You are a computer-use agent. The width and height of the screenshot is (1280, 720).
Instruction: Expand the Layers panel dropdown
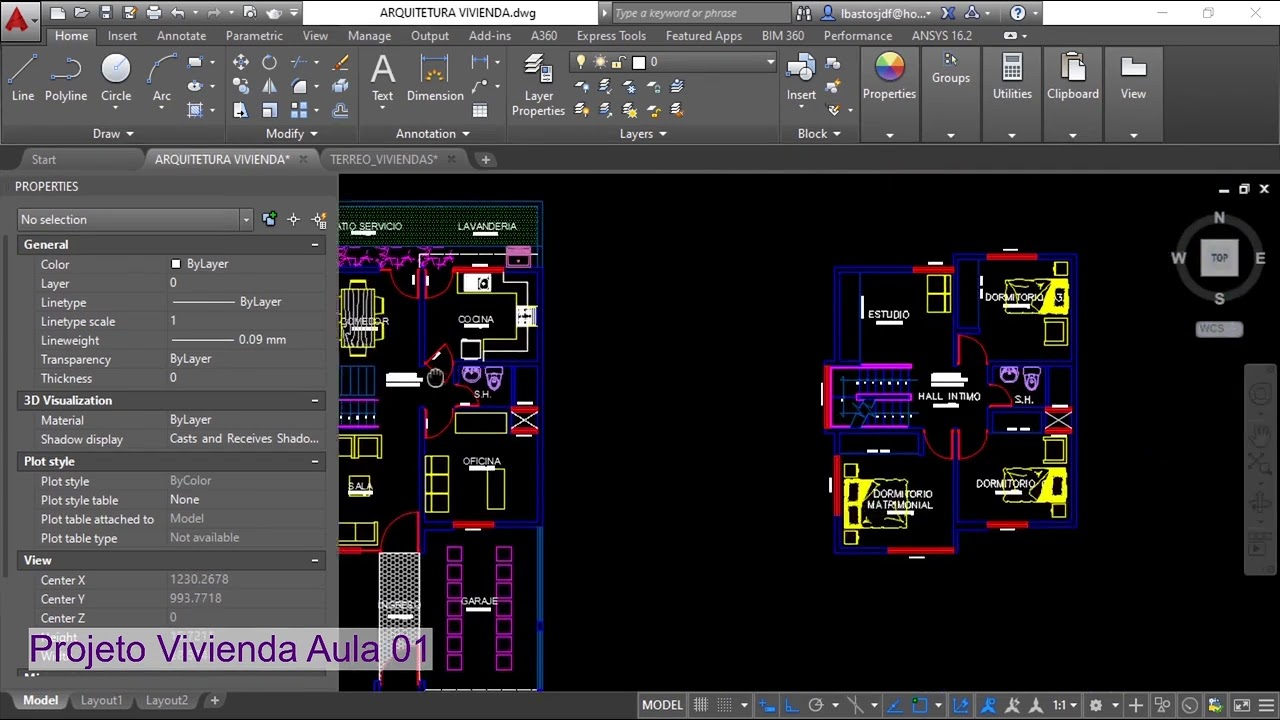point(643,134)
